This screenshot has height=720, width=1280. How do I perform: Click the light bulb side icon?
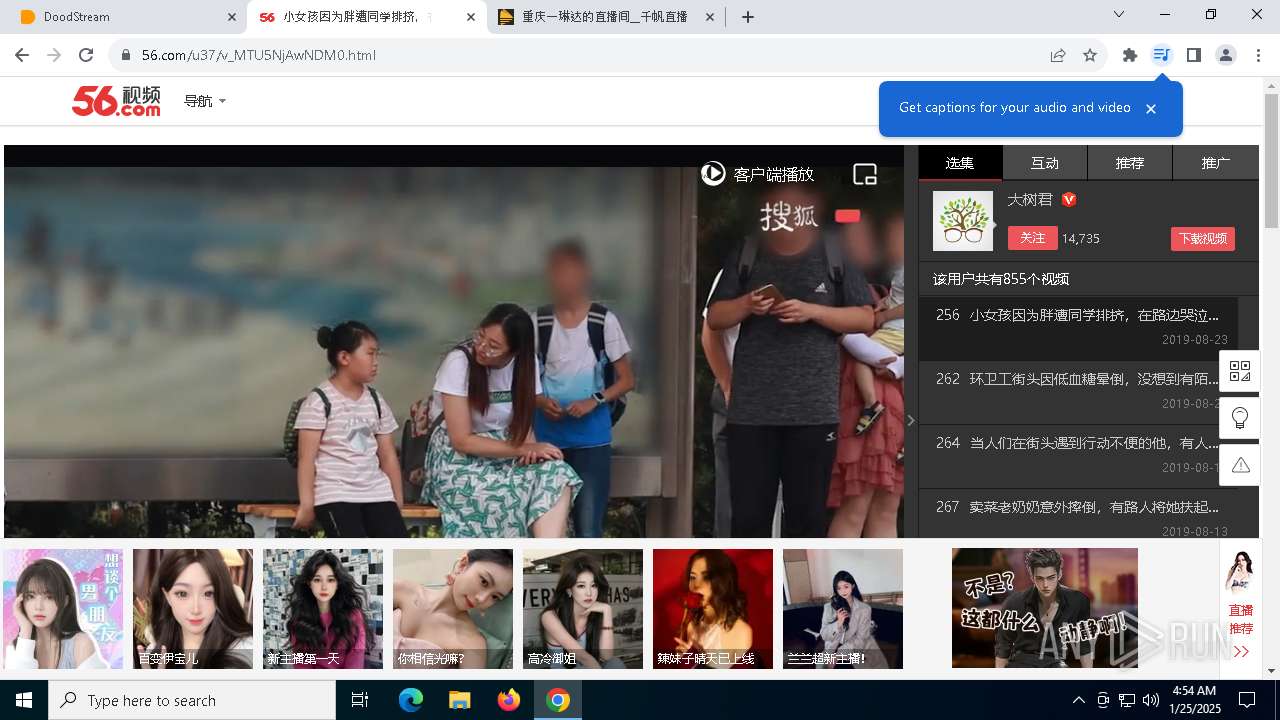(x=1240, y=418)
